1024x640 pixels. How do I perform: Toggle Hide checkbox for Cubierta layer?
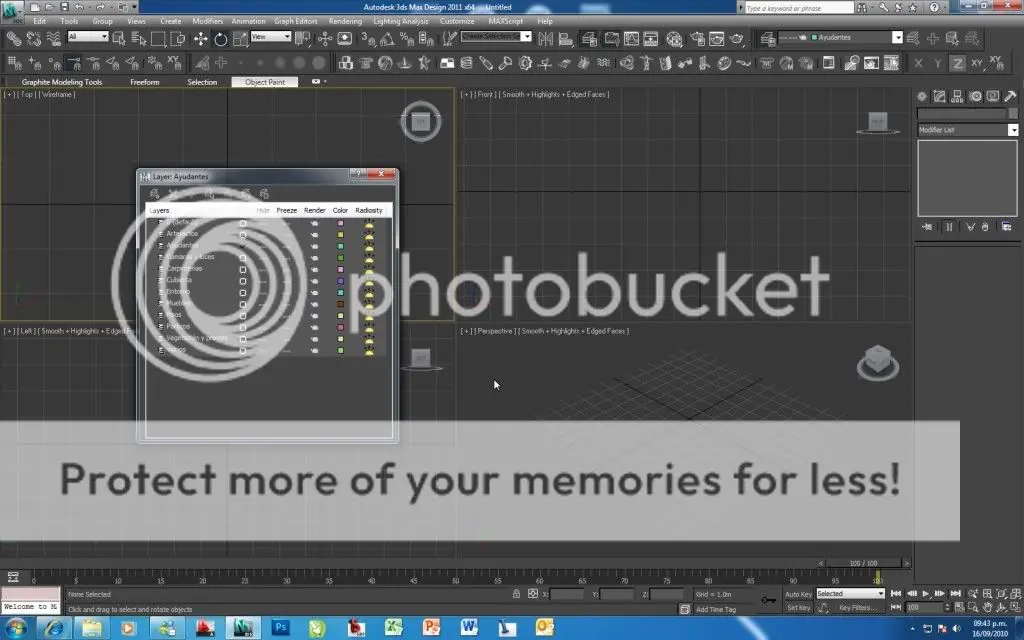[243, 281]
